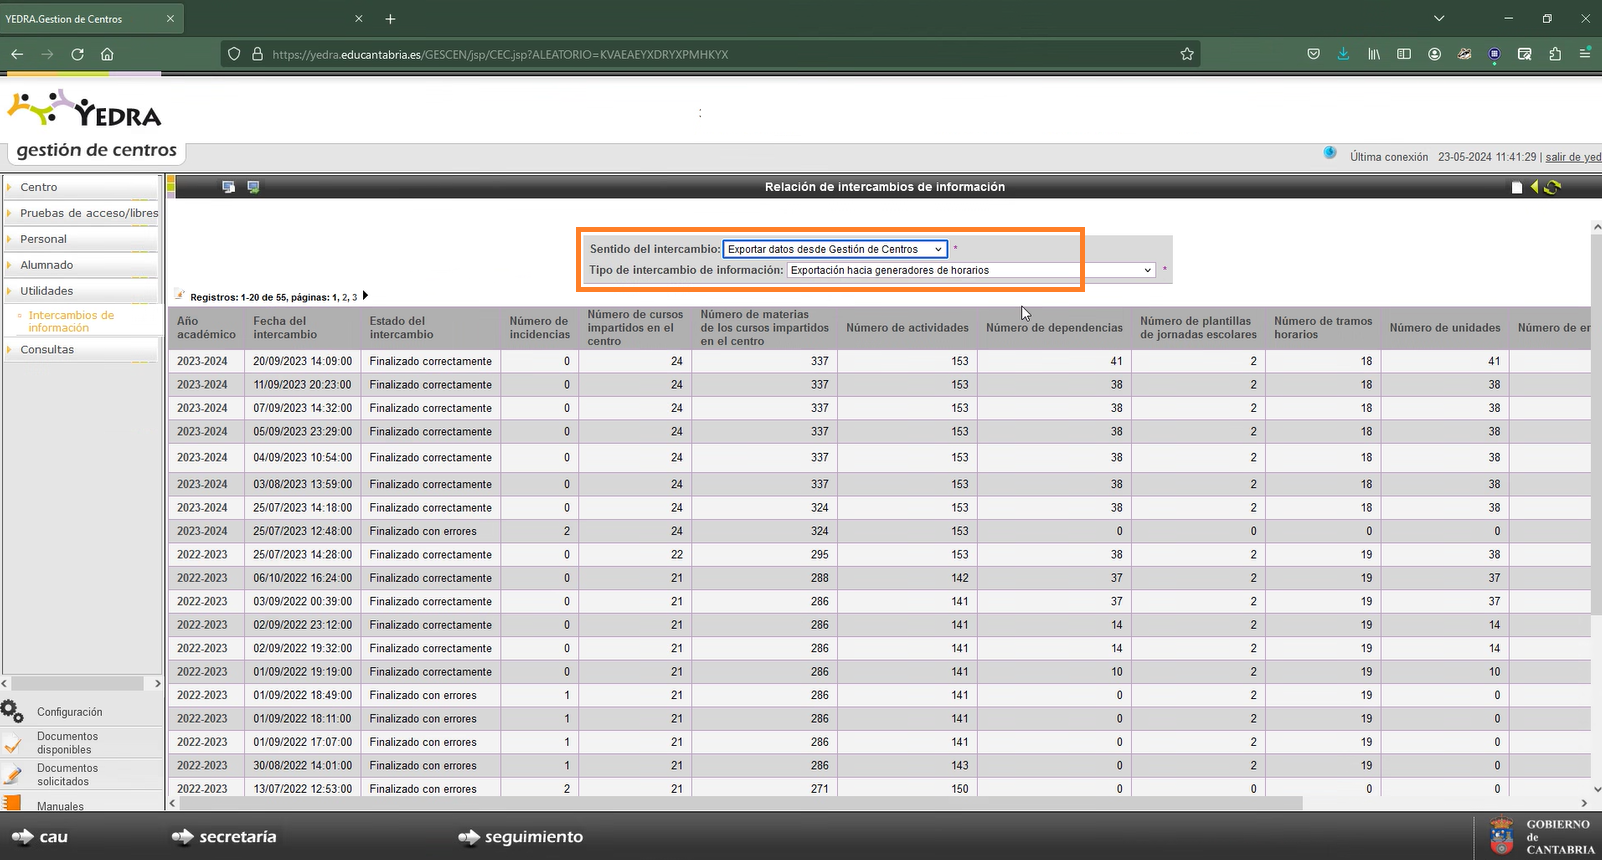The width and height of the screenshot is (1605, 860).
Task: Click the browser address bar URL
Action: coord(500,54)
